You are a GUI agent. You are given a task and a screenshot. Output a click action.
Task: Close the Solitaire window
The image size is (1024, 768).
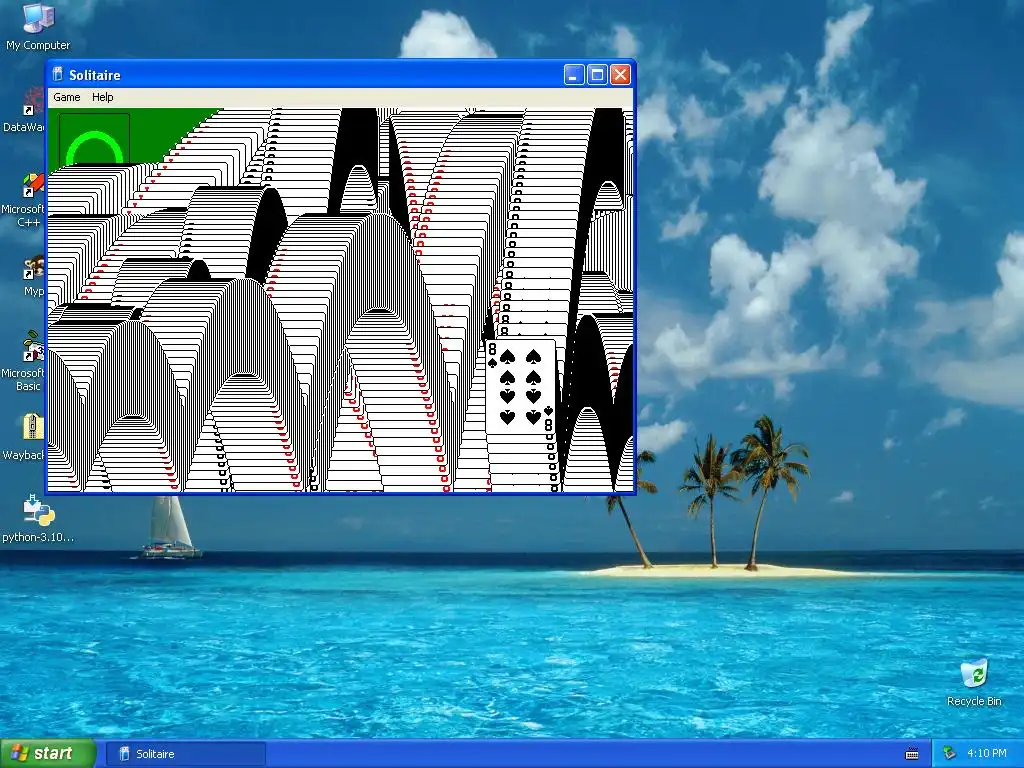pos(620,75)
